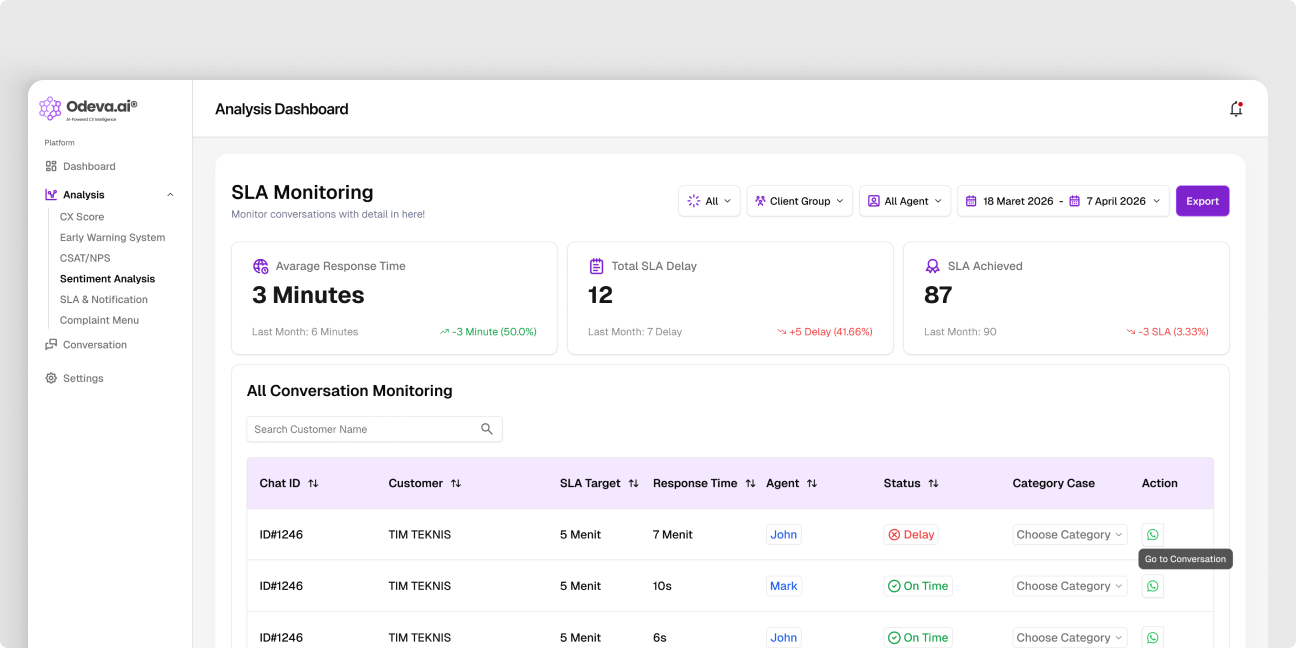Sort the Customer column icon

(x=456, y=483)
